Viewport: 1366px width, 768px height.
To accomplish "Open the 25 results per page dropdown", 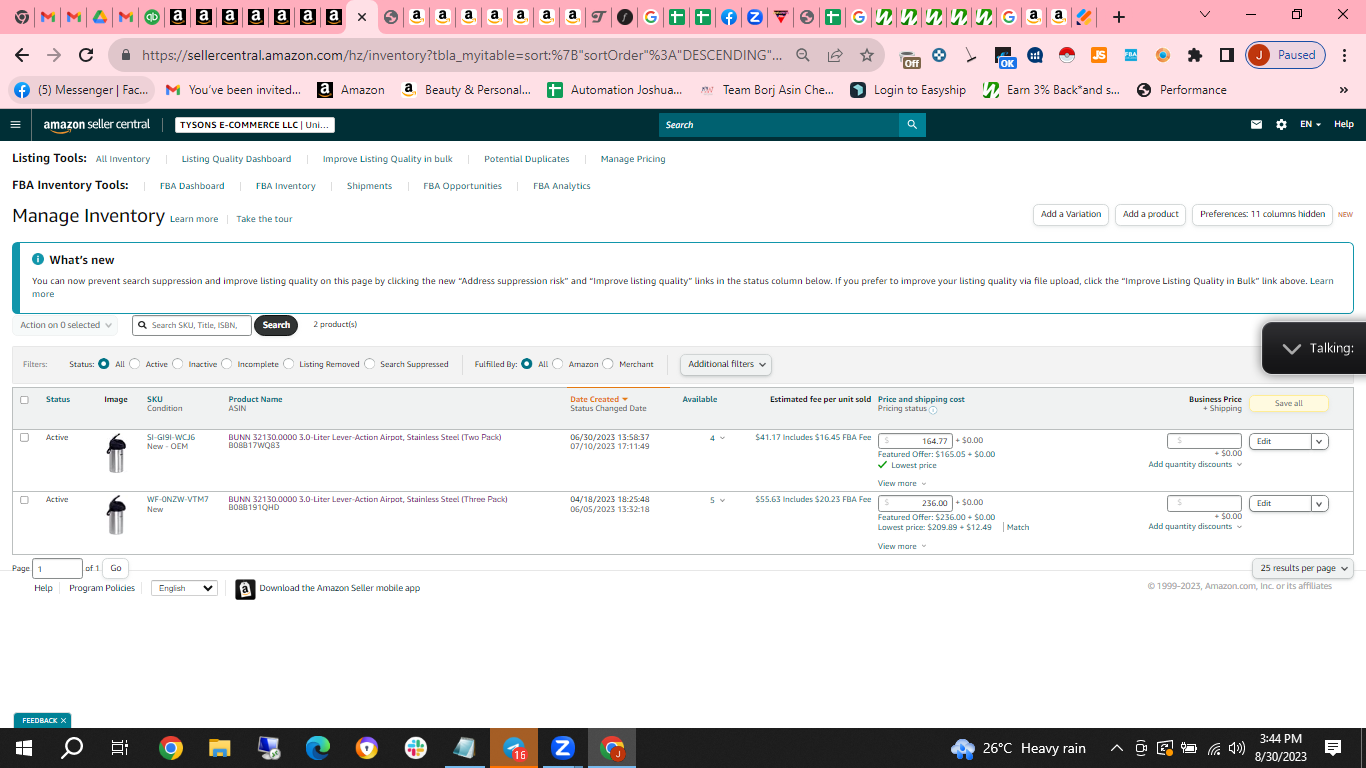I will [x=1302, y=568].
